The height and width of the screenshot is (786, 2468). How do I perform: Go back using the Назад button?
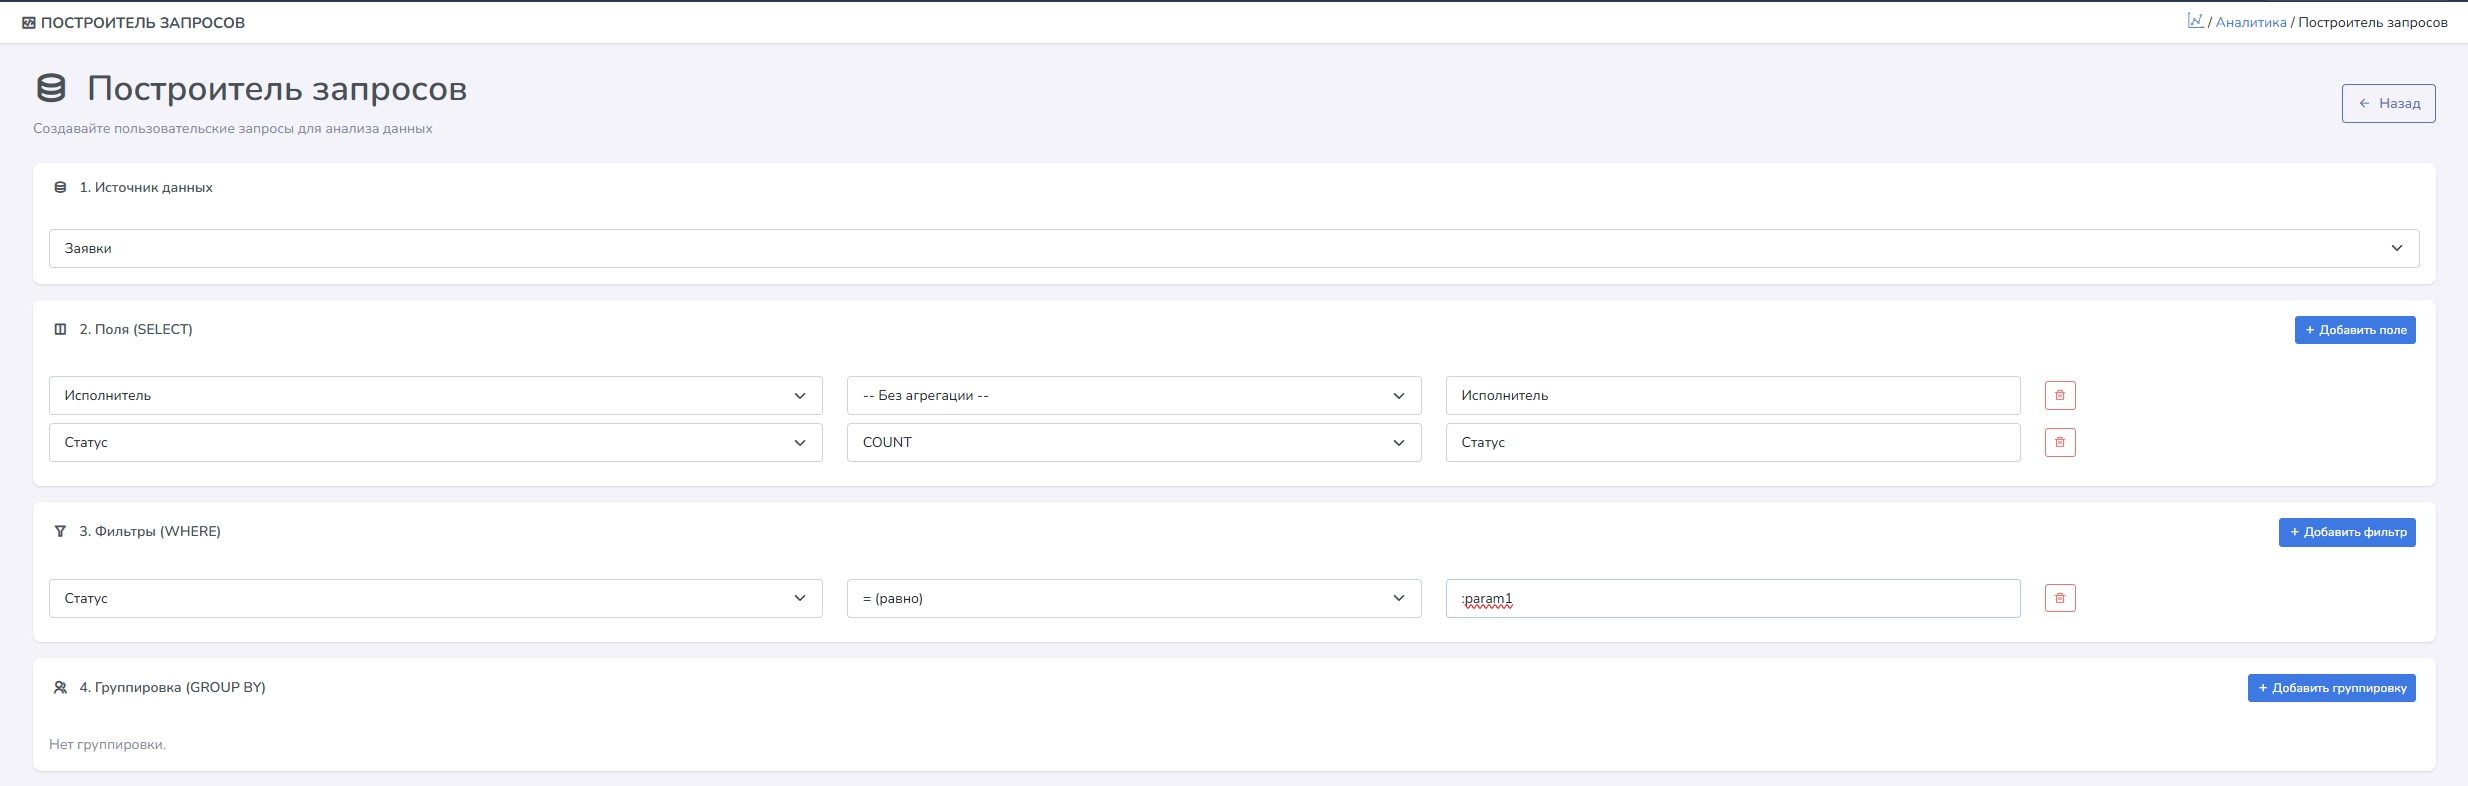coord(2388,103)
